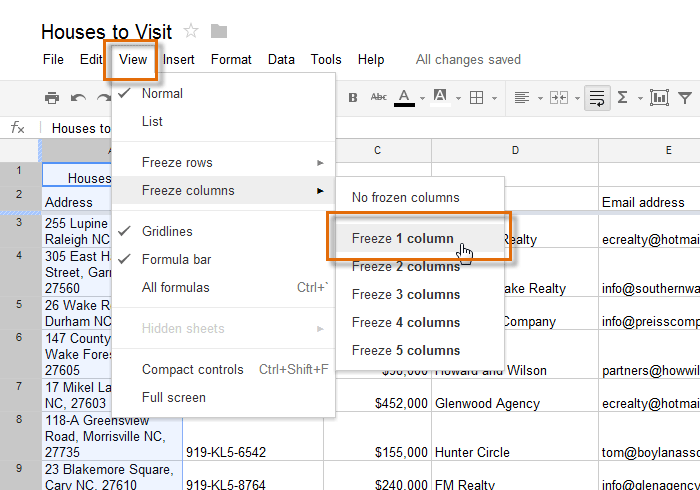Open align dropdown arrow
Viewport: 700px width, 490px height.
tap(540, 99)
